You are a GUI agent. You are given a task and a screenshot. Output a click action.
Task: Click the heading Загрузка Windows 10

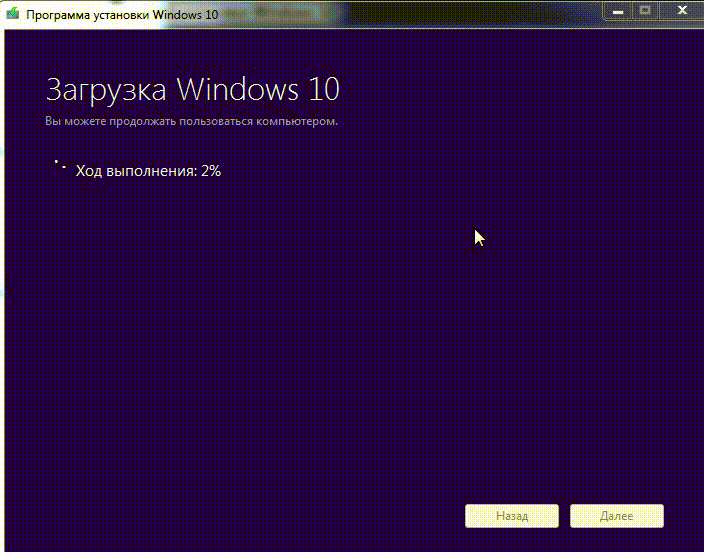193,89
